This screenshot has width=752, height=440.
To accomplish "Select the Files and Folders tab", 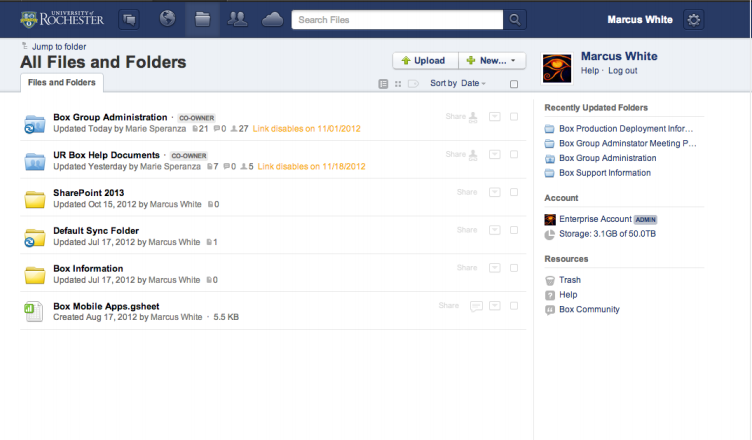I will (62, 83).
